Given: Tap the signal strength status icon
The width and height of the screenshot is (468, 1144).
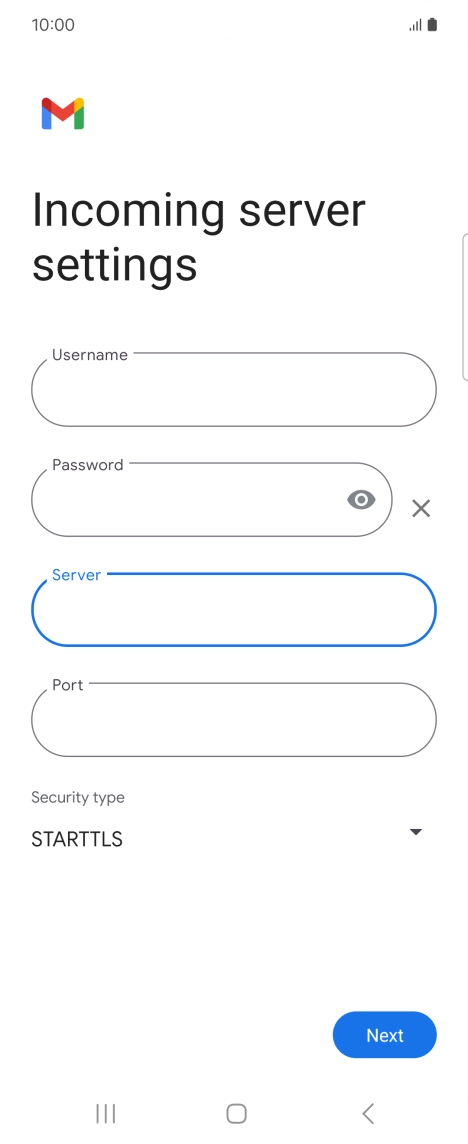Looking at the screenshot, I should (415, 25).
